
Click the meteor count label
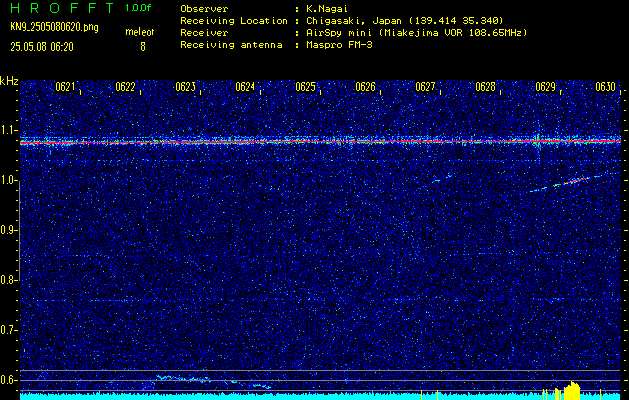pyautogui.click(x=140, y=32)
